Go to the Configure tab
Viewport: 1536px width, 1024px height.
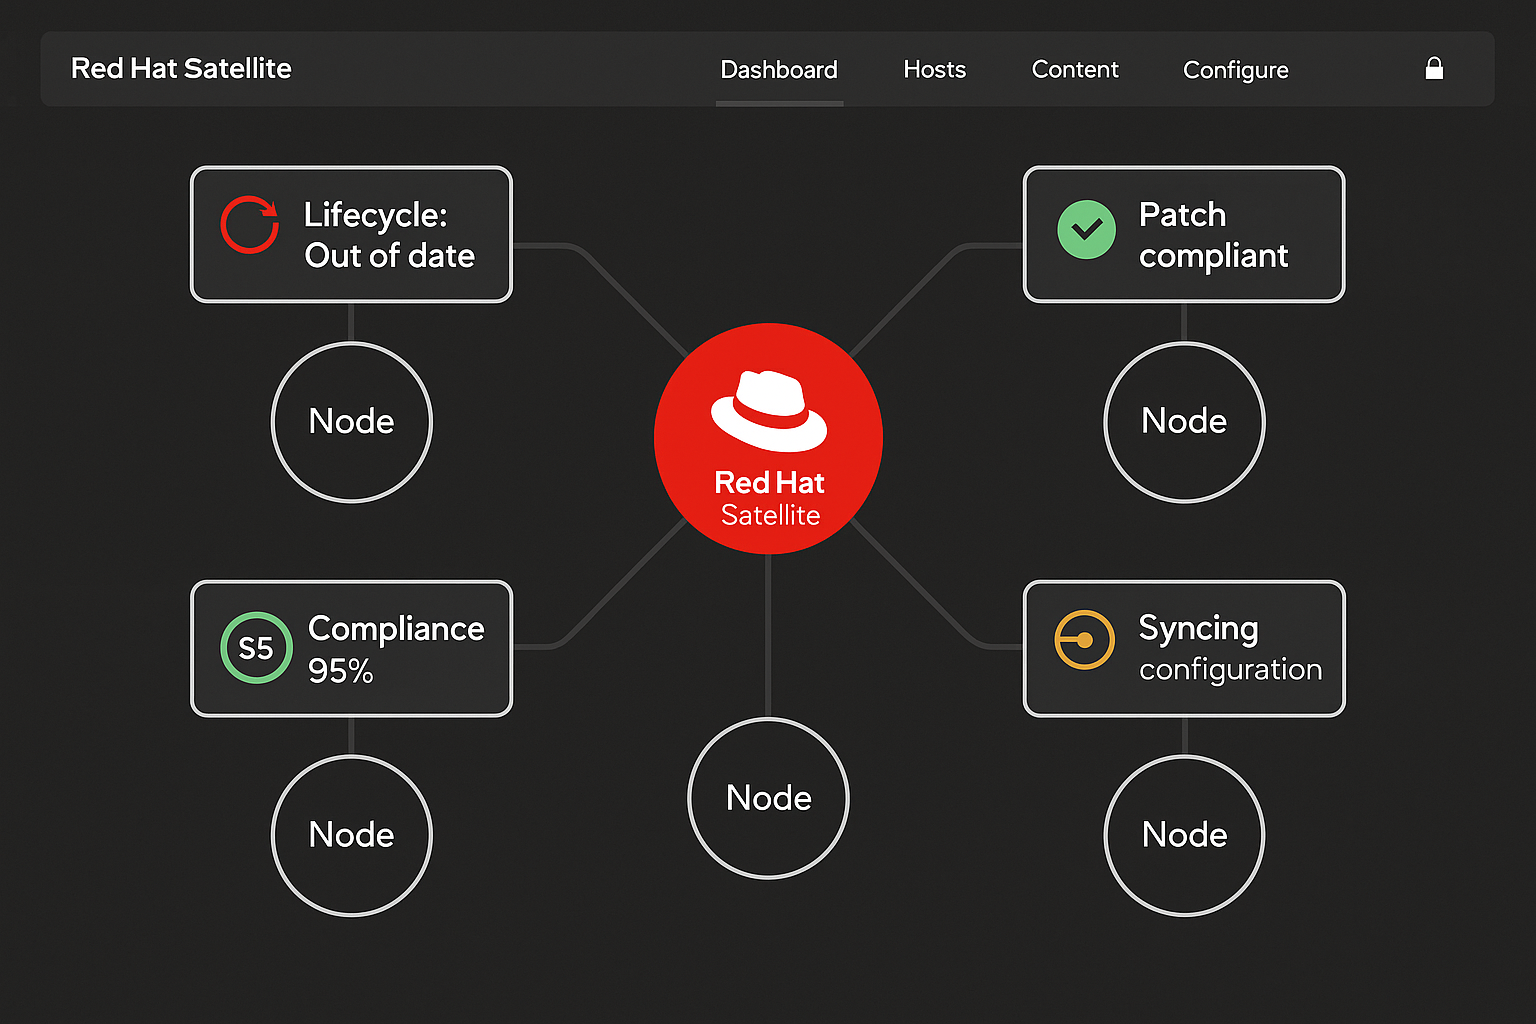pos(1235,70)
